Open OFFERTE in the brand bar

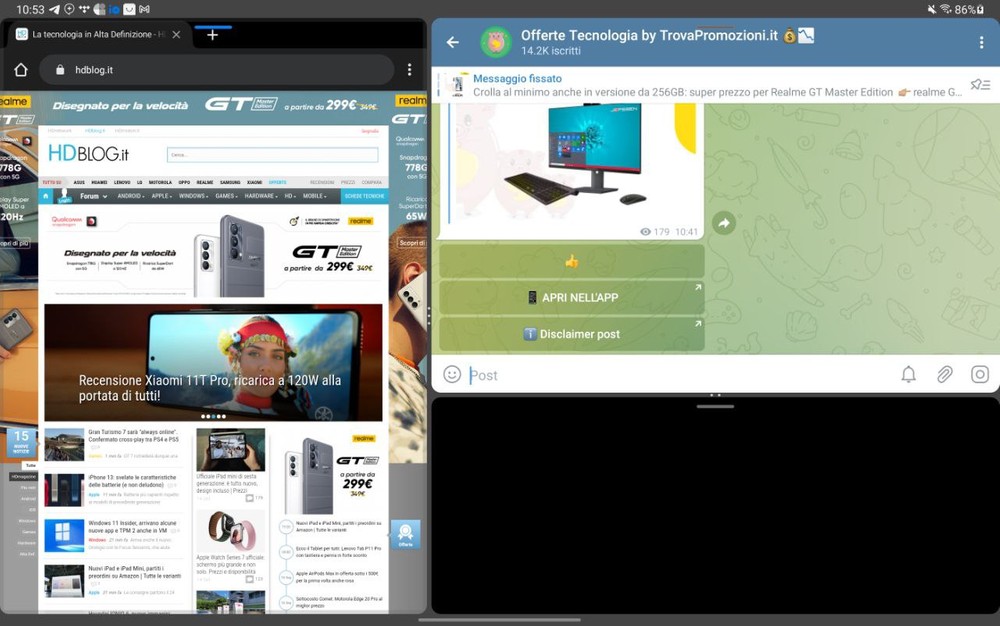(277, 182)
